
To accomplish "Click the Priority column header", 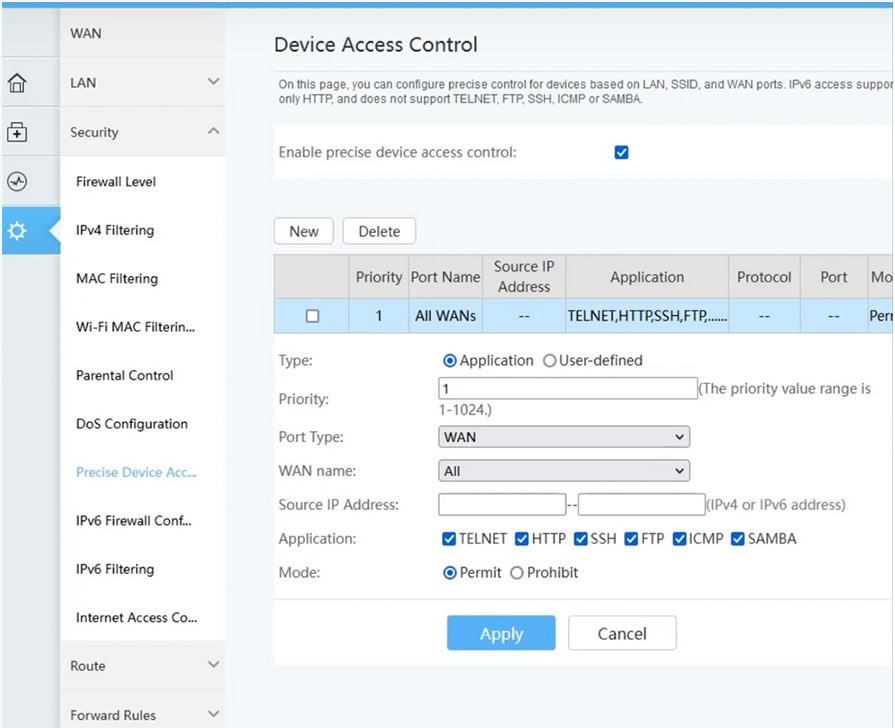I will tap(379, 277).
